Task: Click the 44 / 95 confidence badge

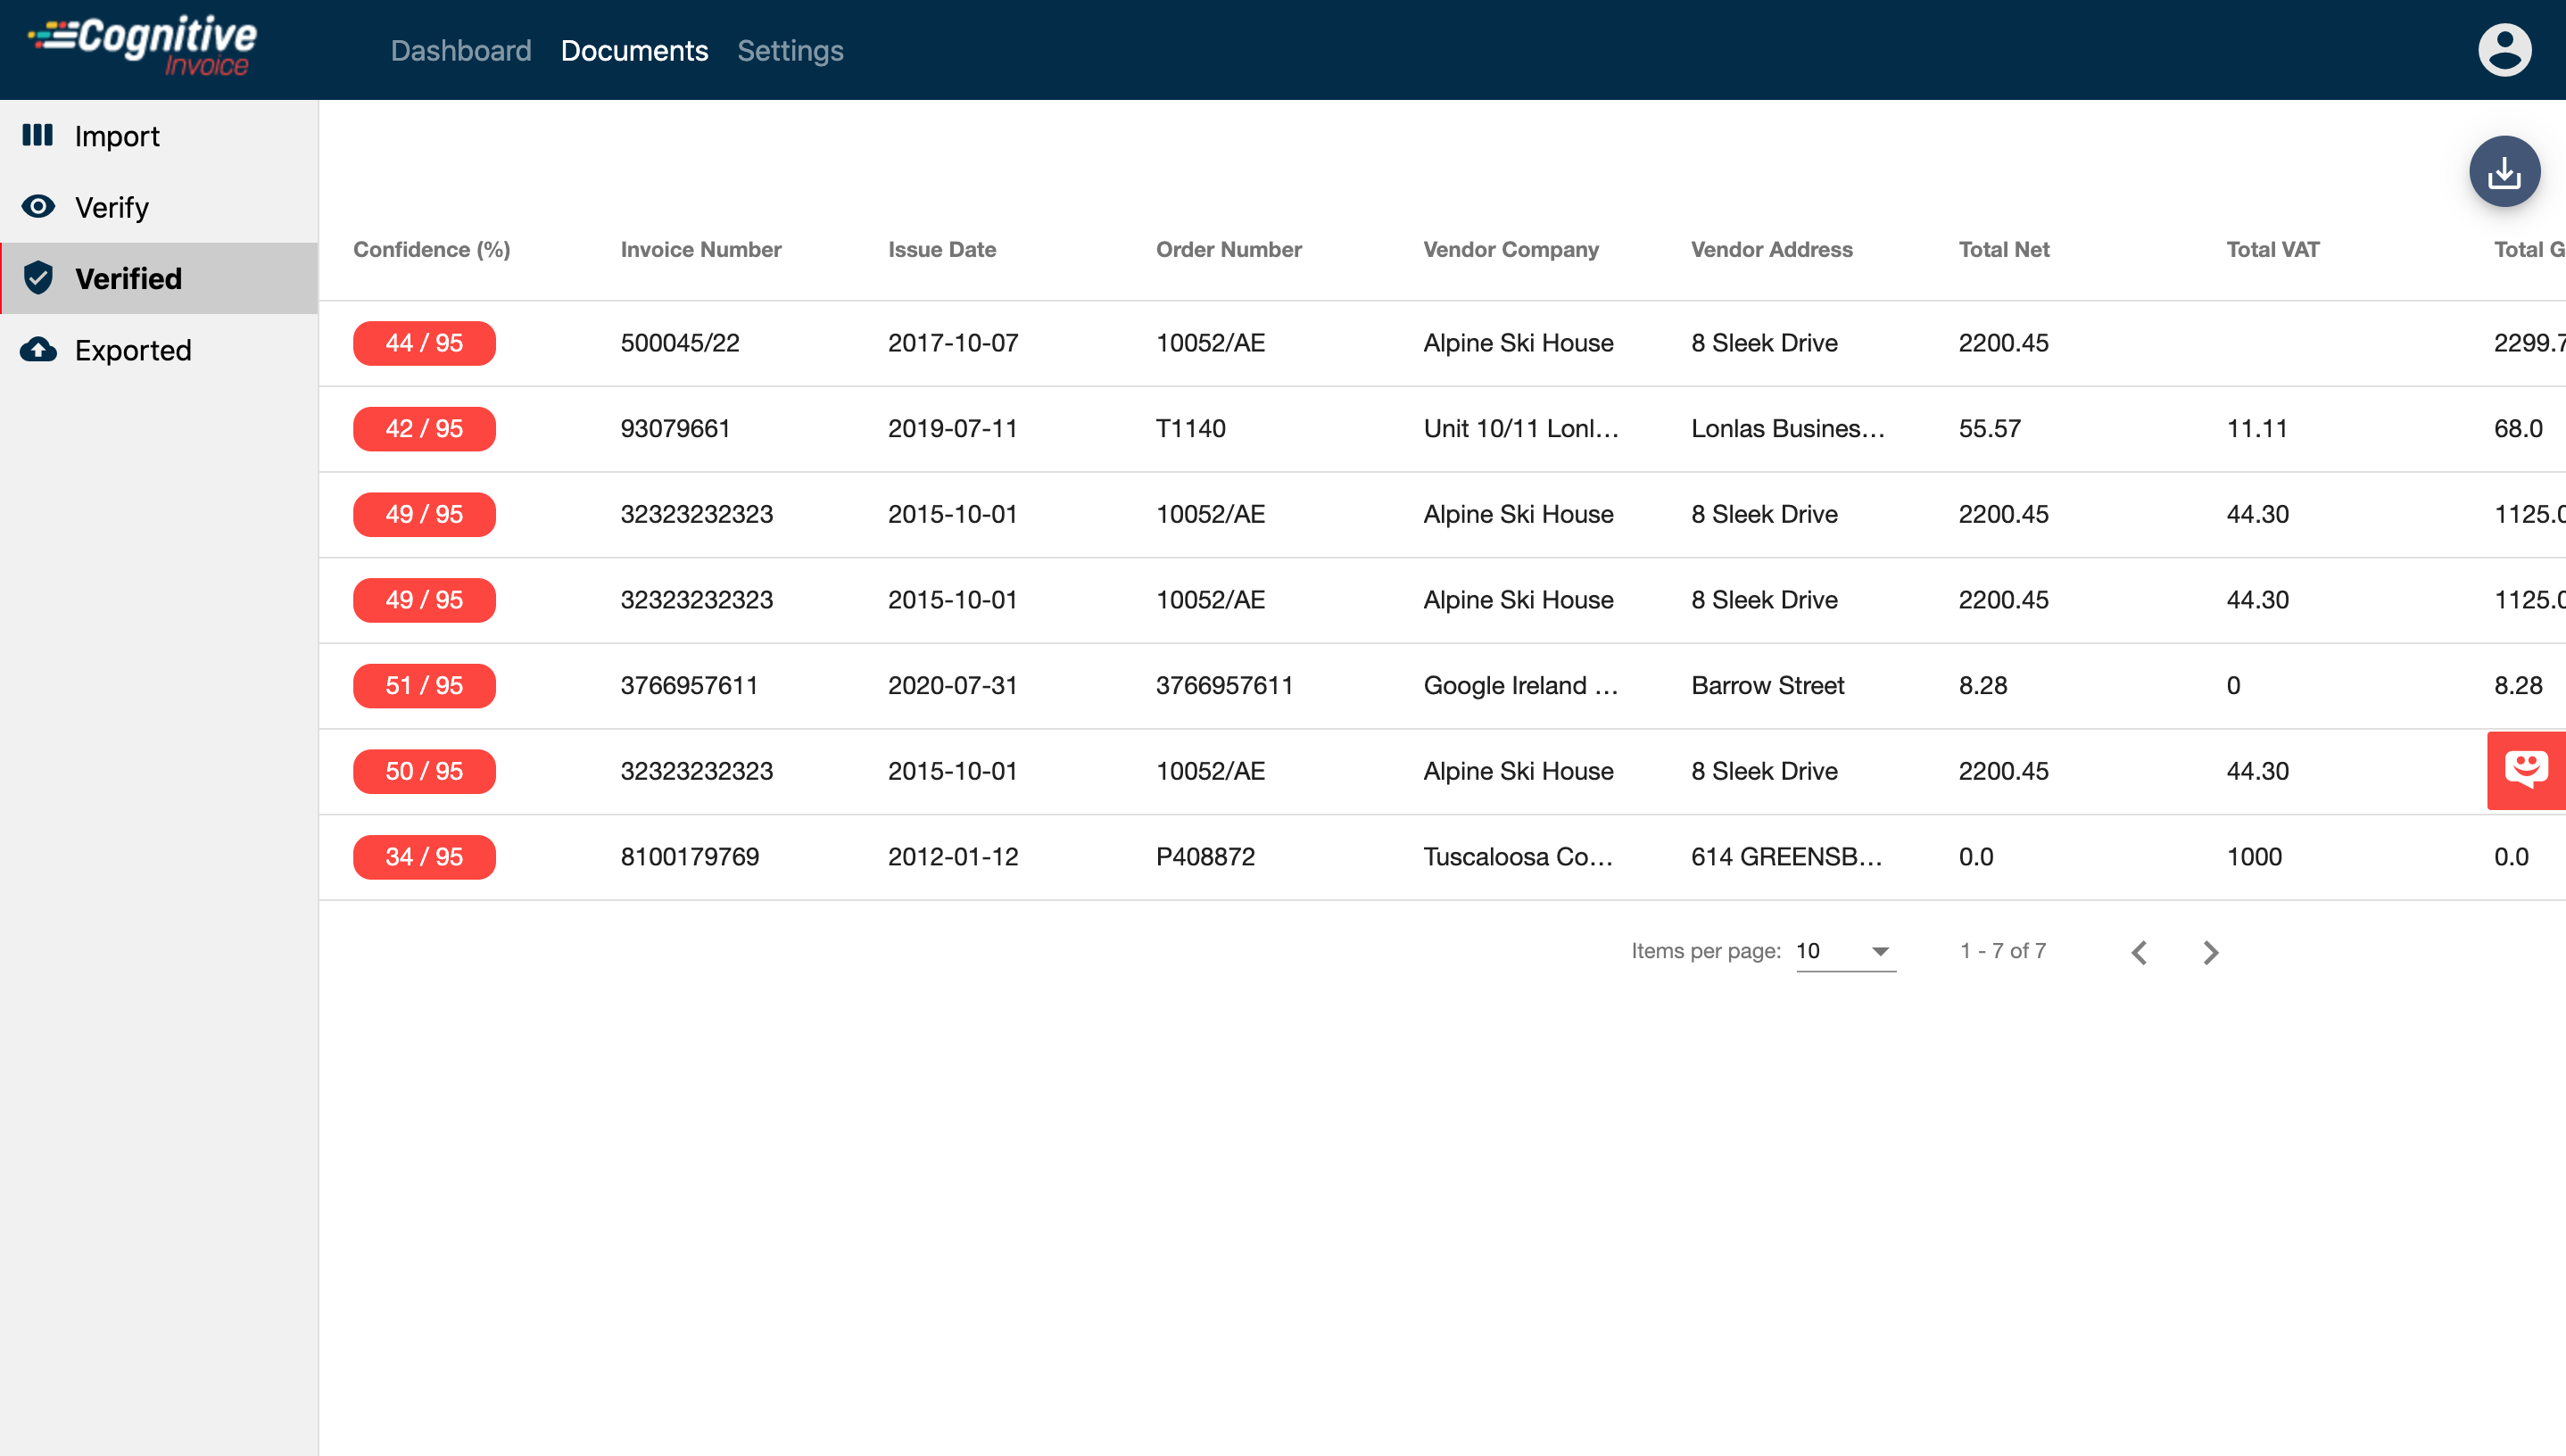Action: point(424,343)
